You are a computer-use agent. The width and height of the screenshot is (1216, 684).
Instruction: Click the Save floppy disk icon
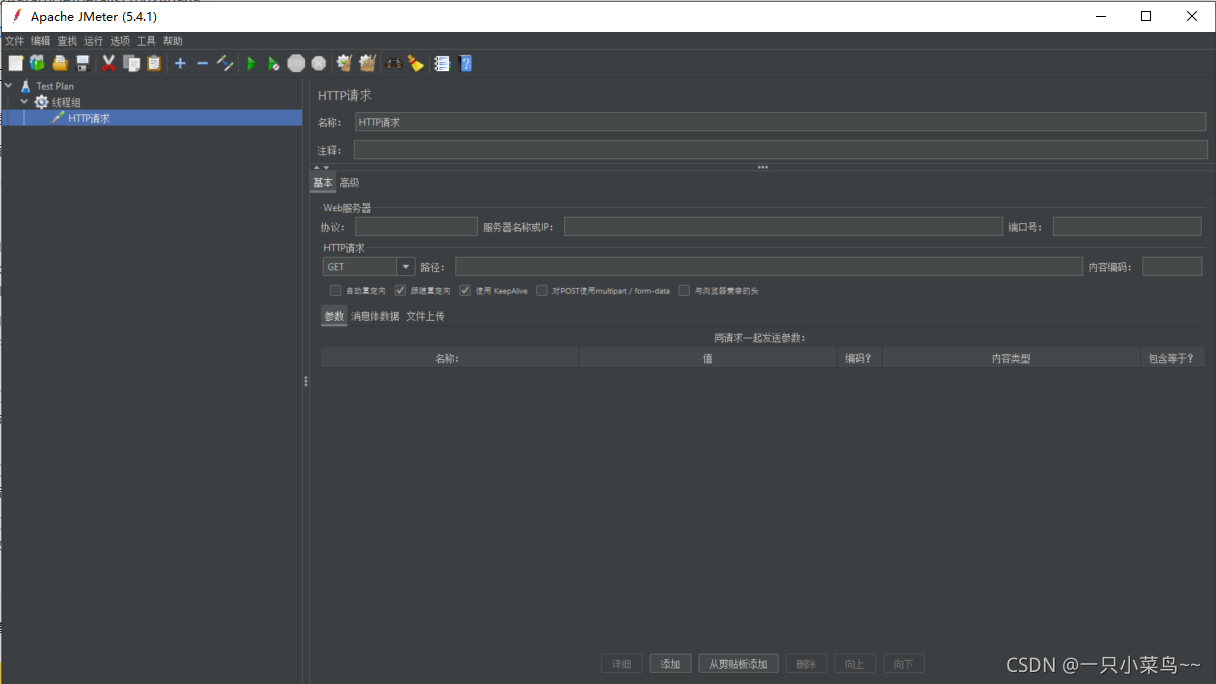point(83,63)
